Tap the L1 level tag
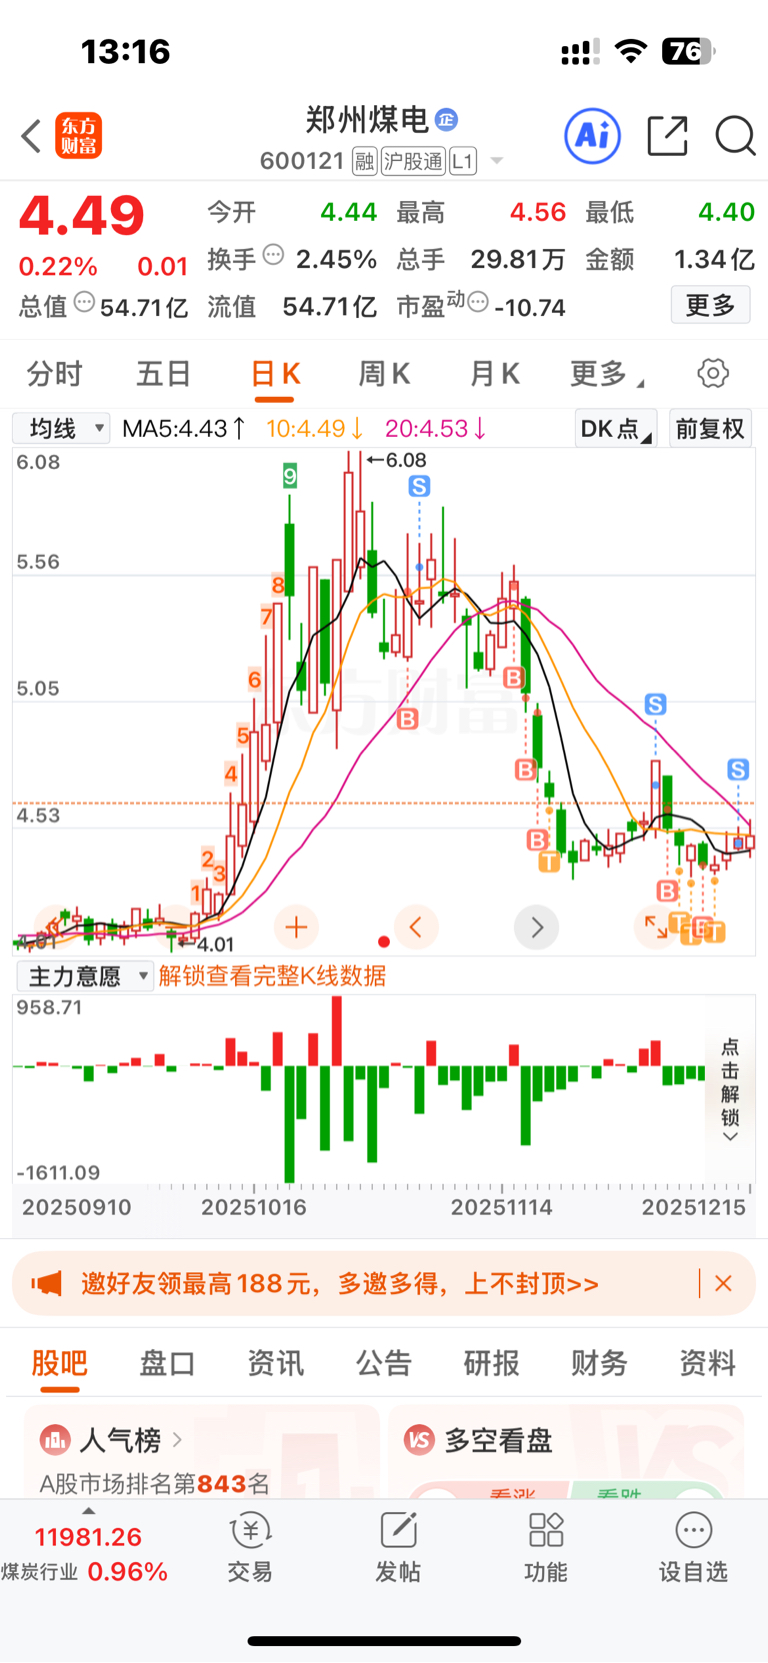Viewport: 768px width, 1663px height. 463,161
